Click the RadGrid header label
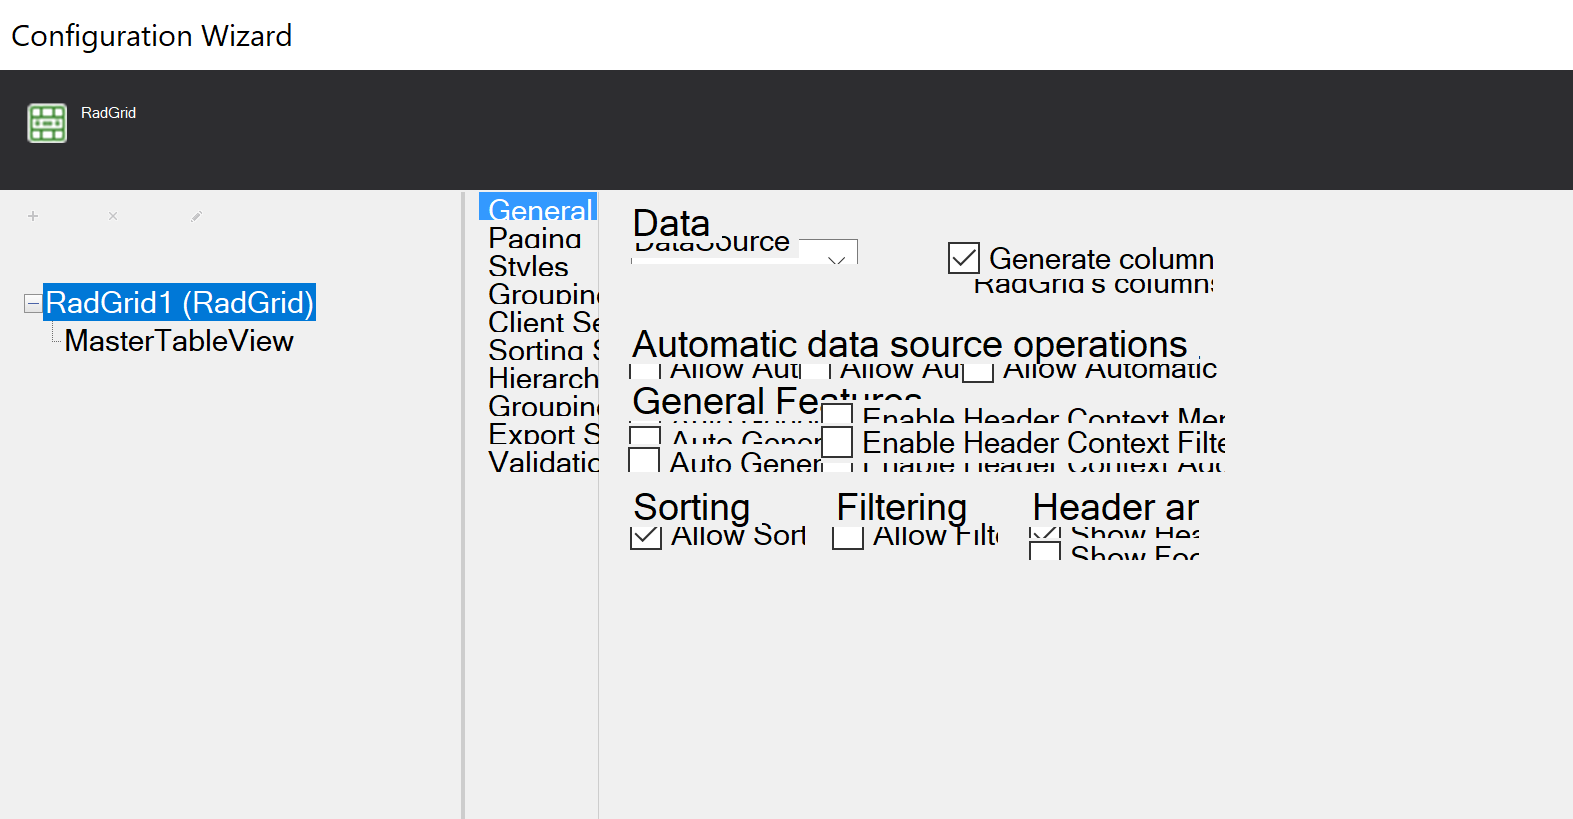The image size is (1573, 819). [x=108, y=113]
